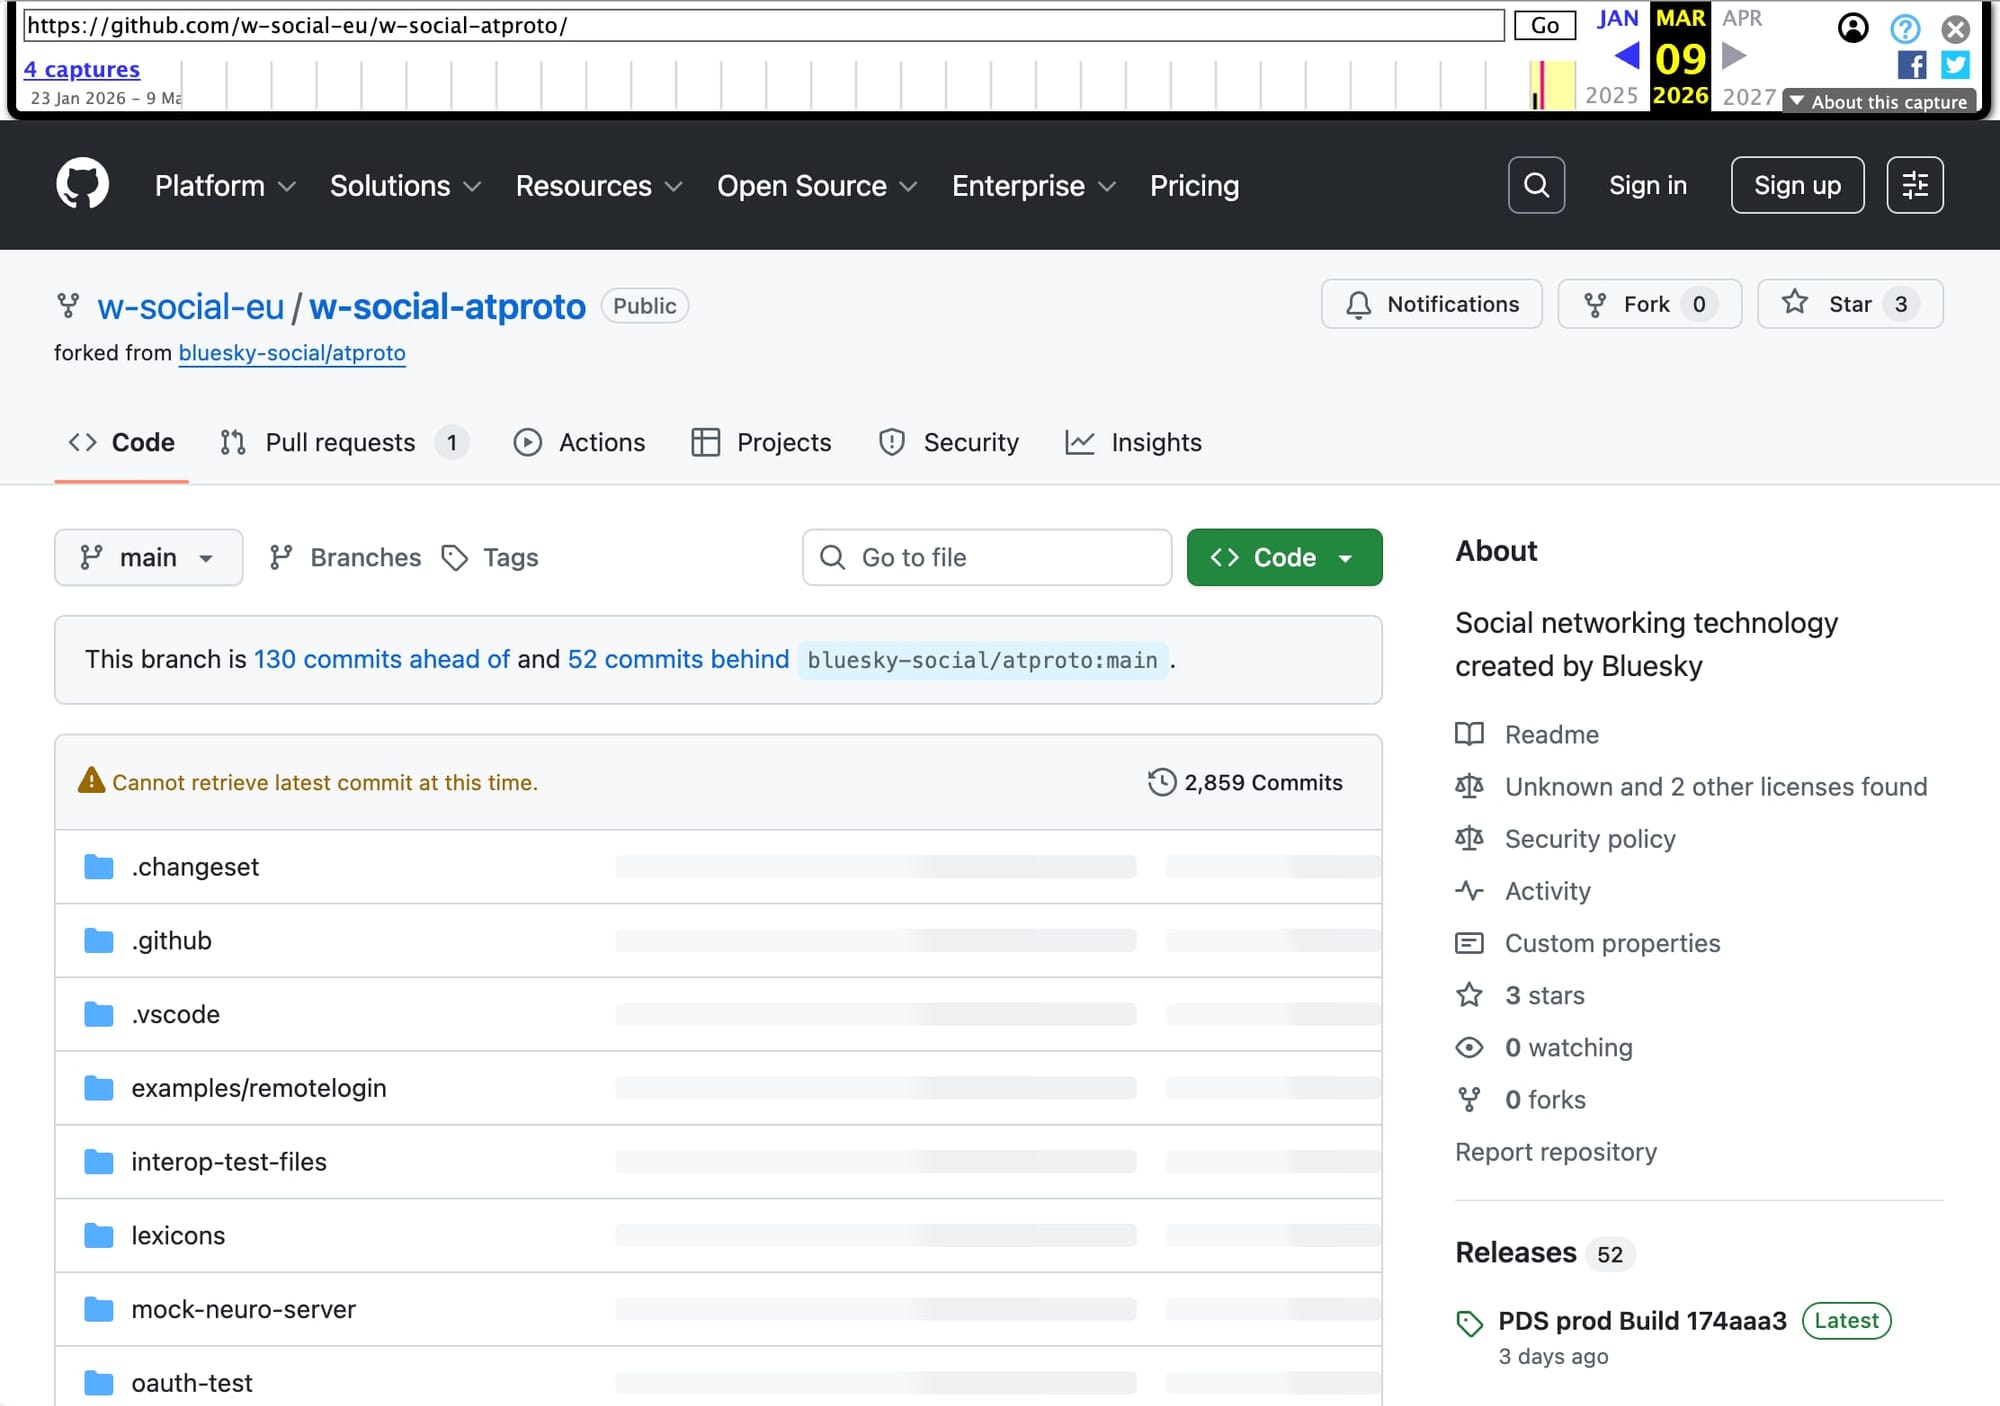Expand the Solutions menu
This screenshot has height=1406, width=2000.
(x=405, y=186)
